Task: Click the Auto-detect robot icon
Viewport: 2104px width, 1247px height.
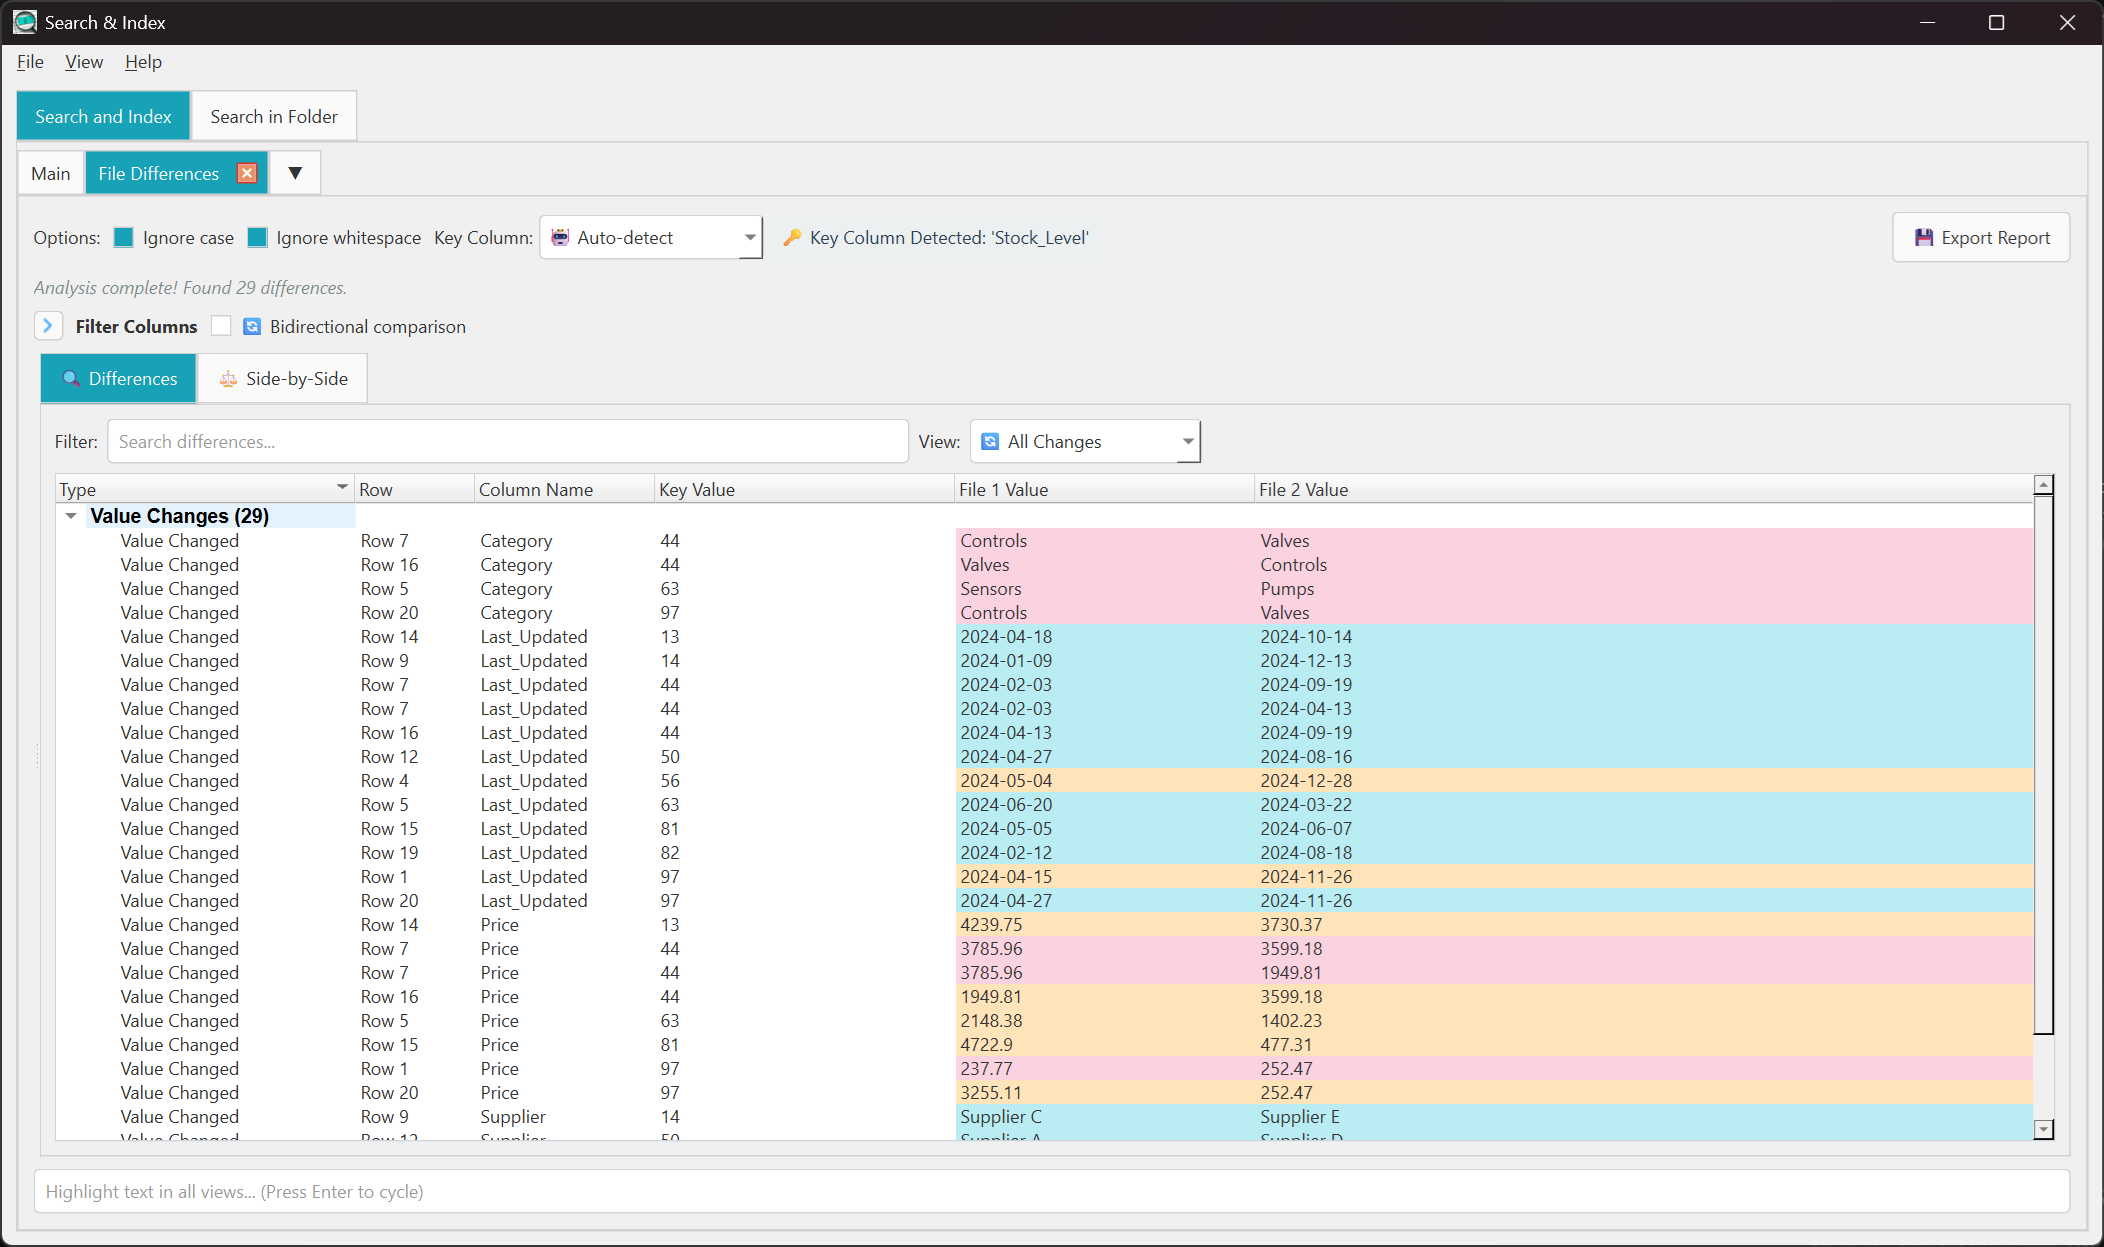Action: click(x=560, y=238)
